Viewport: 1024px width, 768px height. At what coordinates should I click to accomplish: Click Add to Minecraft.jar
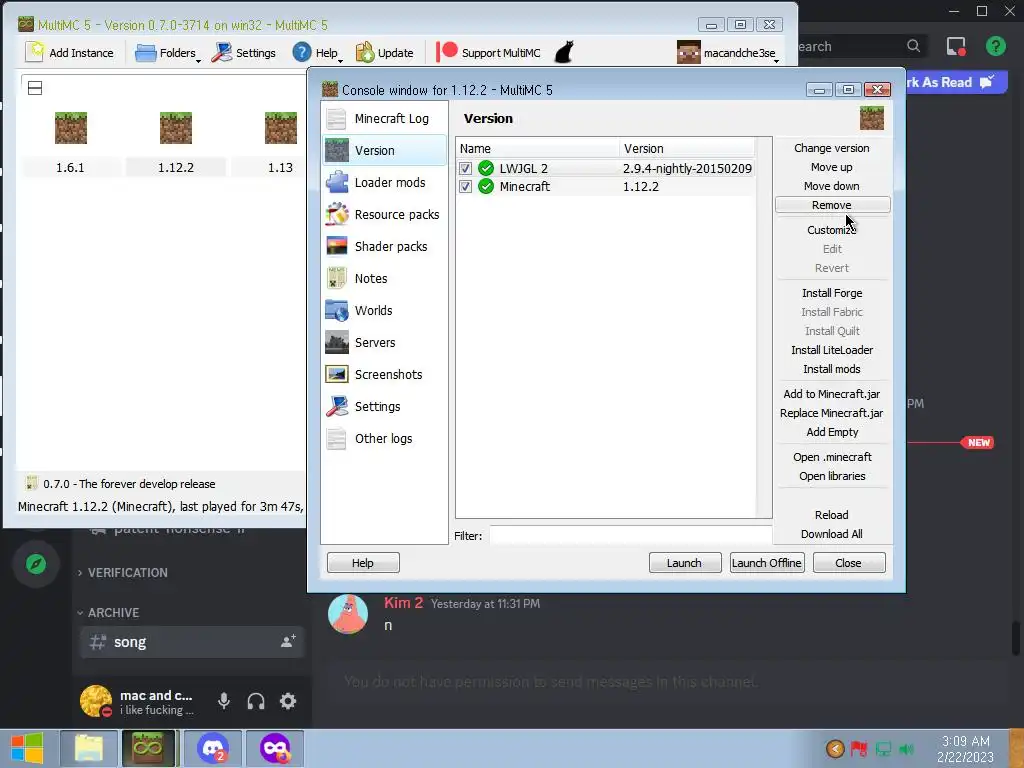pyautogui.click(x=832, y=394)
